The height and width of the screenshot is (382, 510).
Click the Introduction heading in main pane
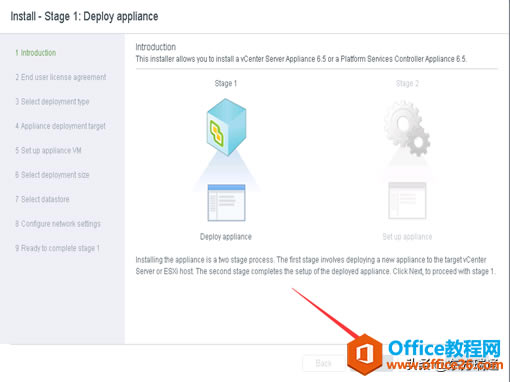pyautogui.click(x=156, y=47)
